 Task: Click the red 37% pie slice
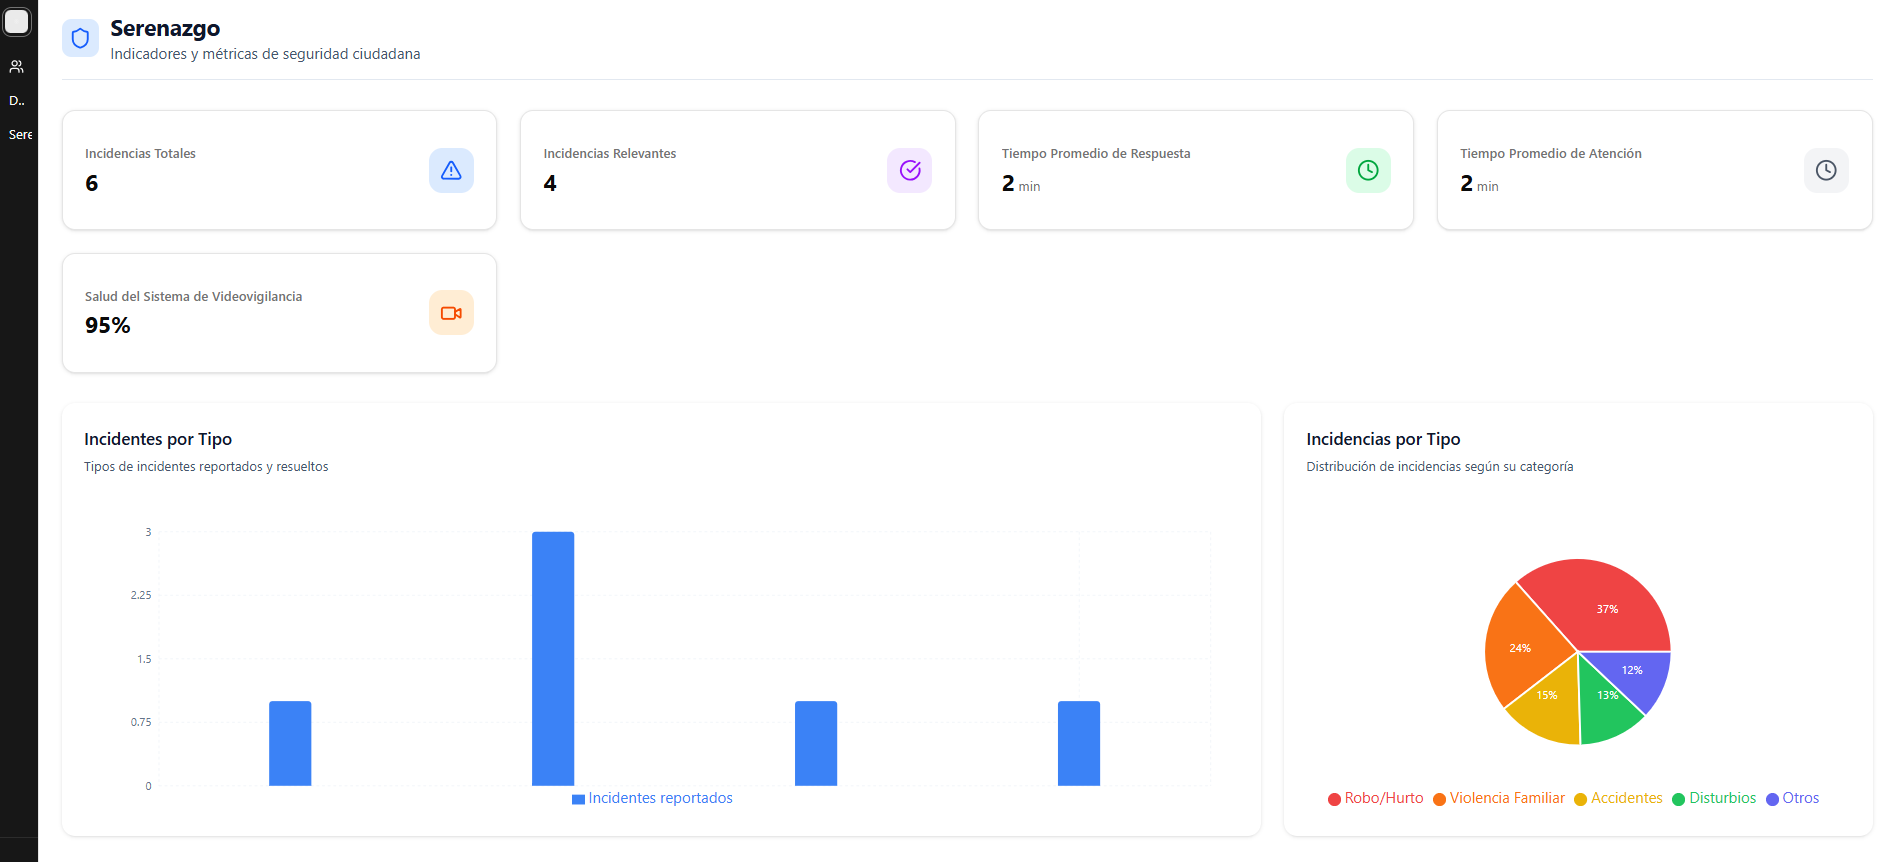pyautogui.click(x=1600, y=605)
